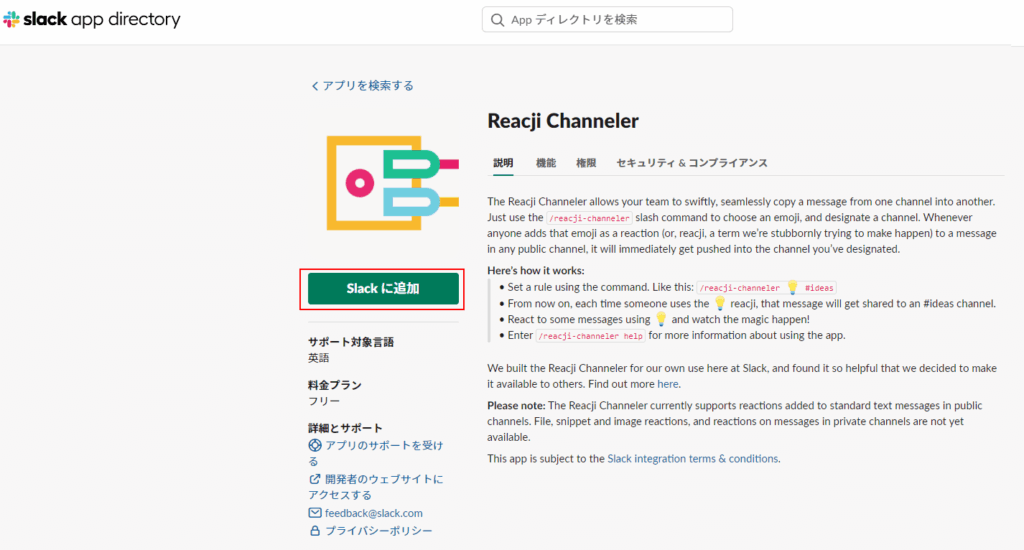The width and height of the screenshot is (1024, 550).
Task: Open the プライバシーポリシー link
Action: click(379, 531)
